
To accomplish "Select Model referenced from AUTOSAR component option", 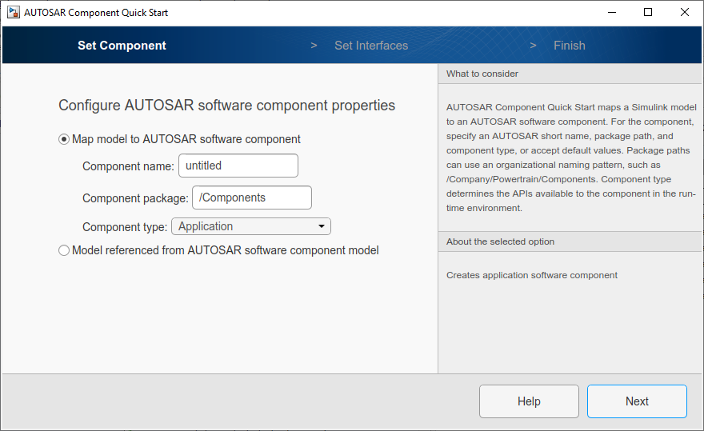I will pos(65,251).
